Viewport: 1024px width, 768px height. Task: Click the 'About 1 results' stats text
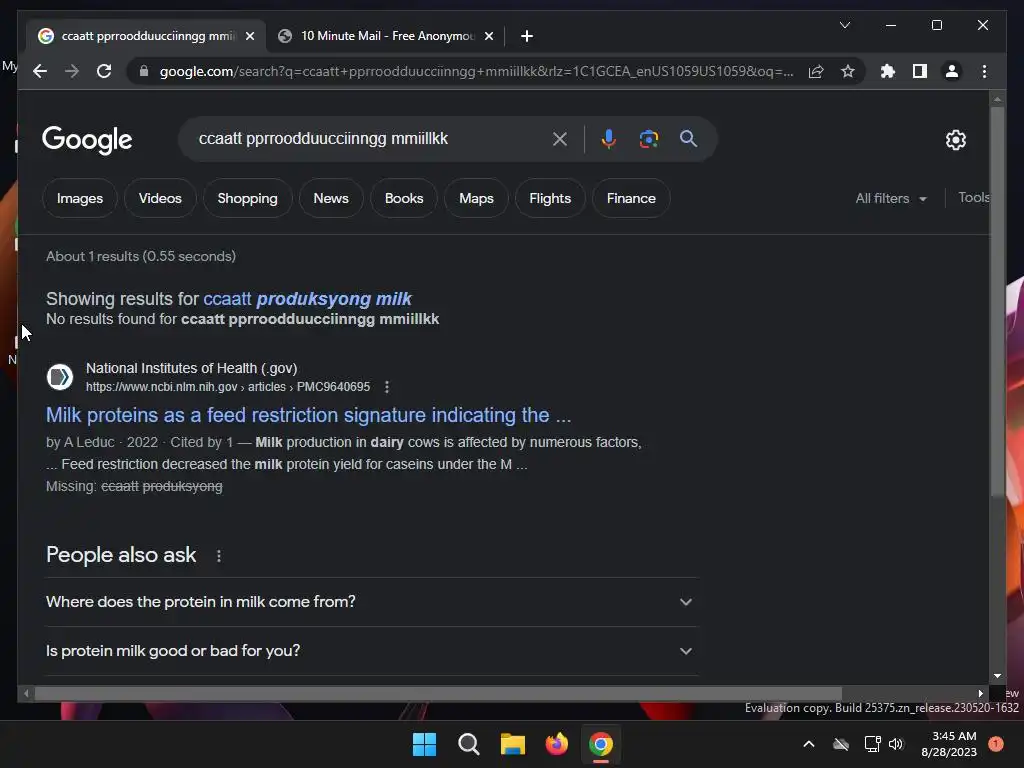tap(140, 257)
